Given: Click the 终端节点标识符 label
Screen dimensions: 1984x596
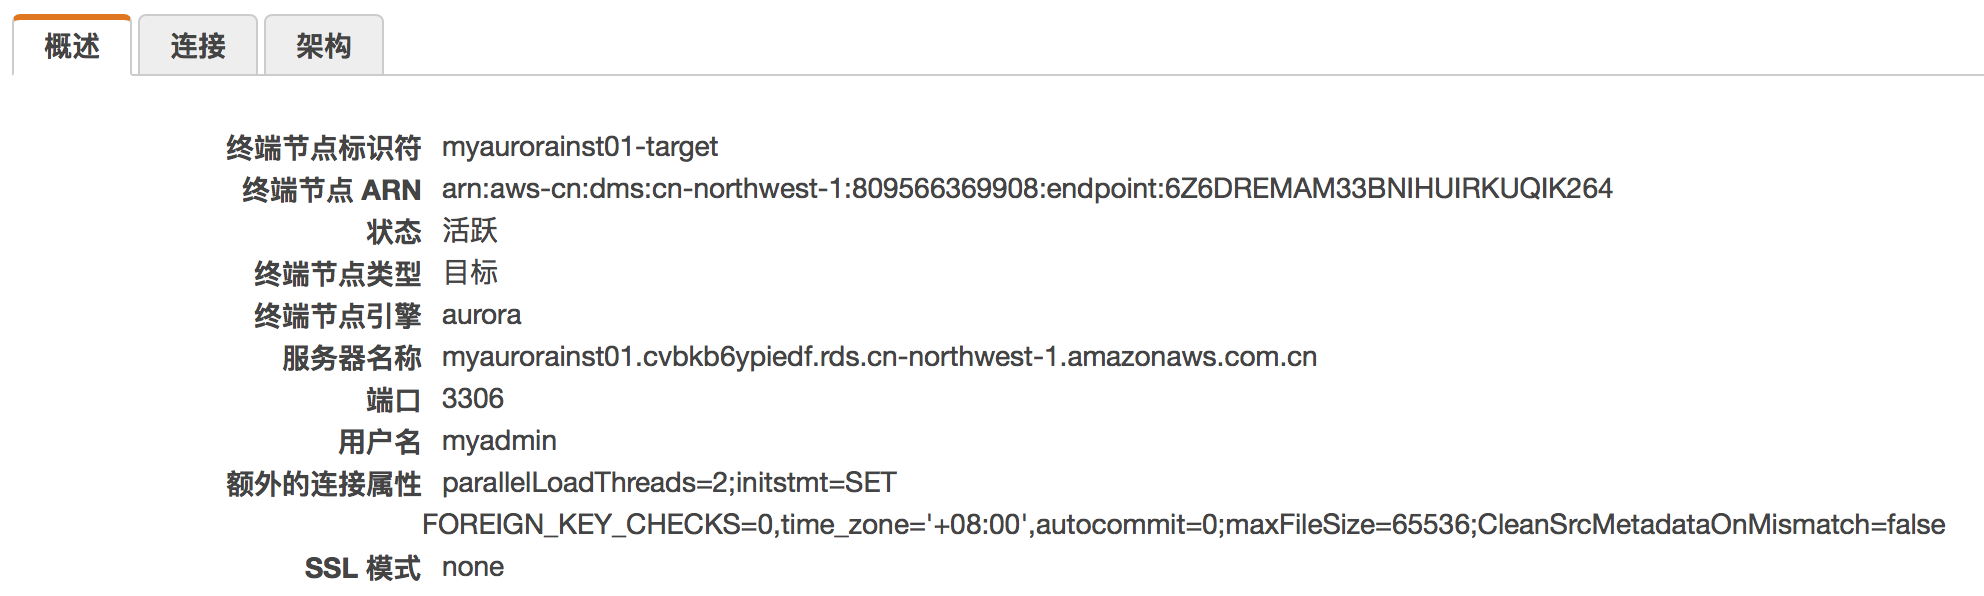Looking at the screenshot, I should click(323, 148).
